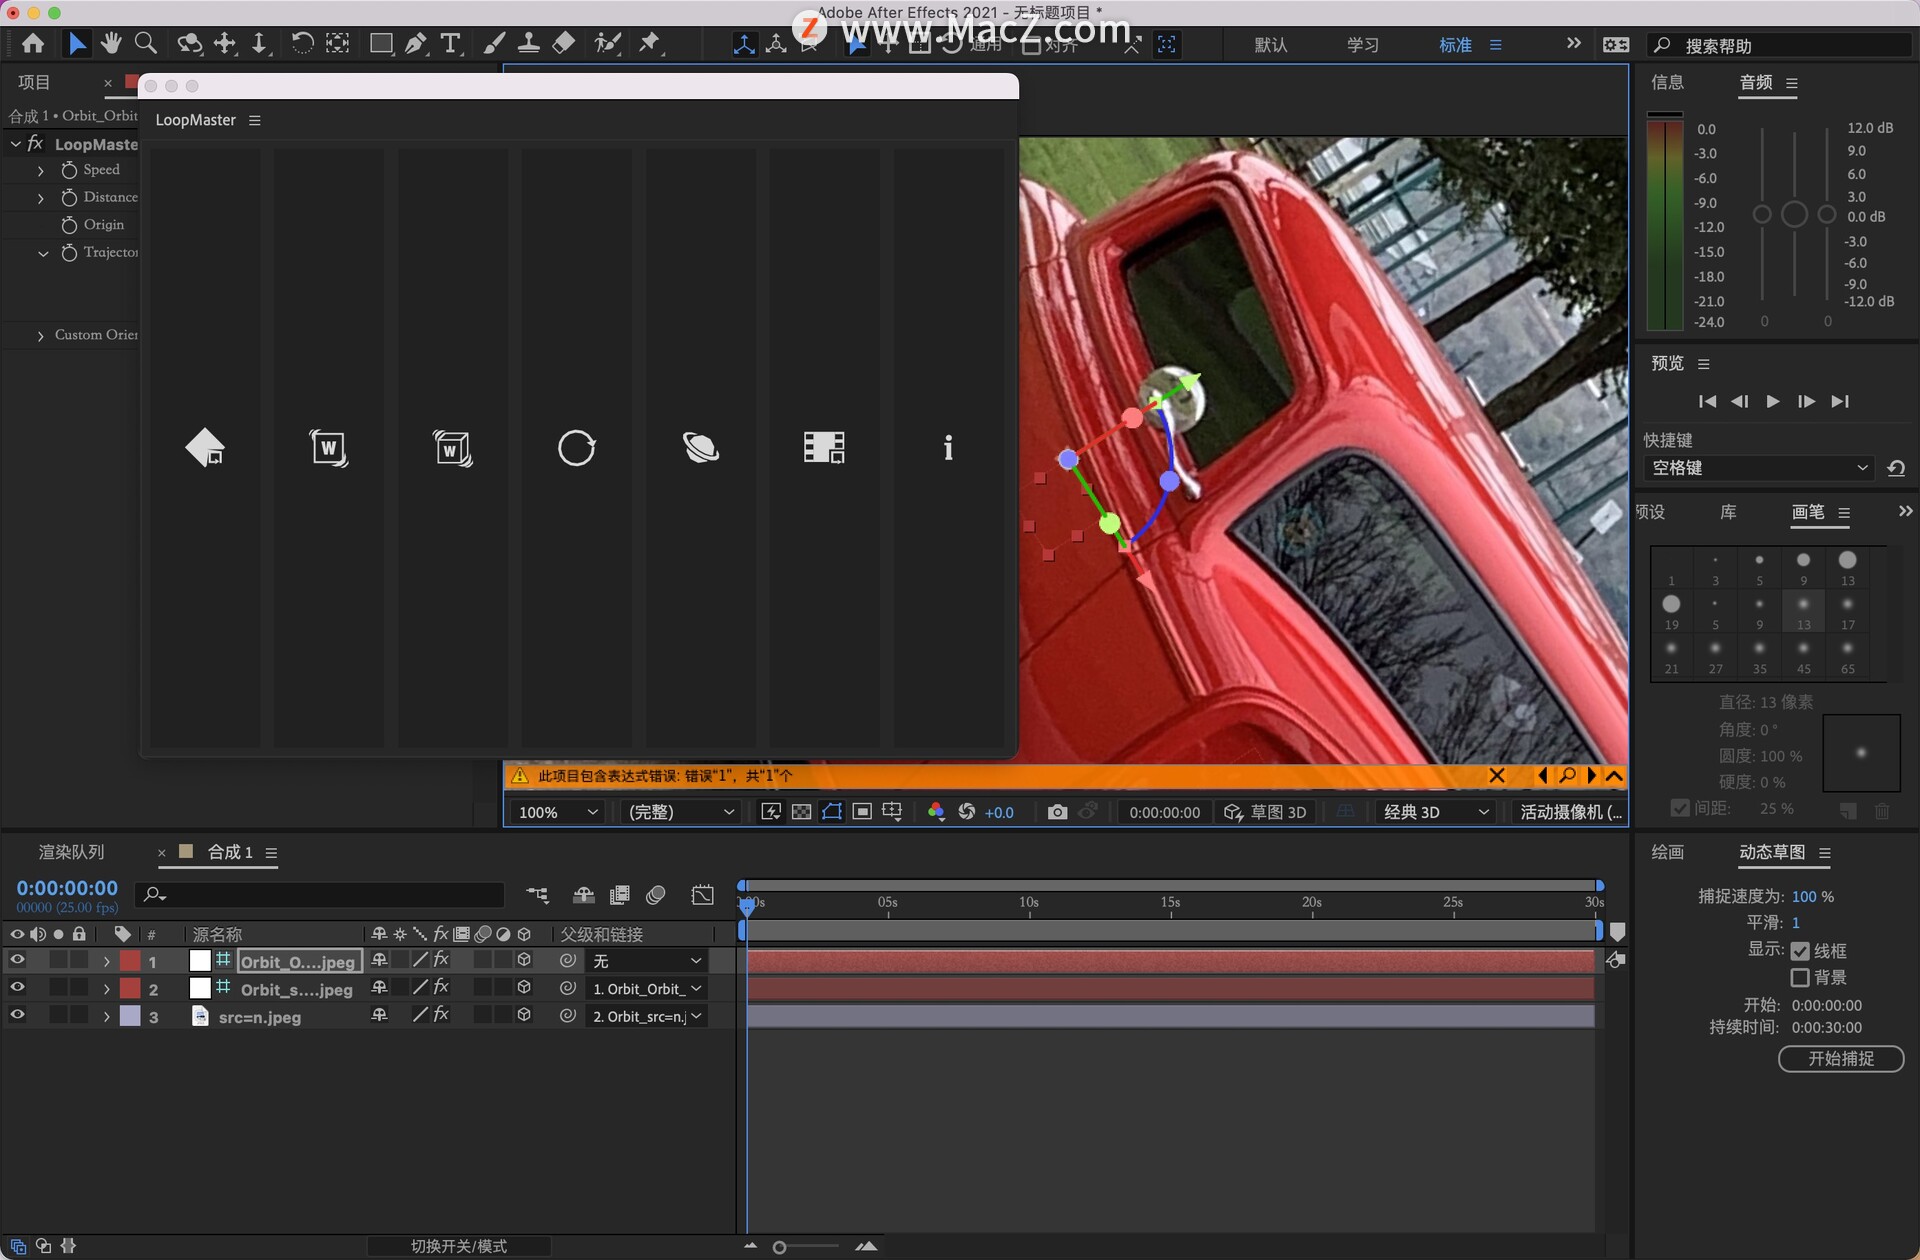Uncheck the 线框 wireframe checkbox
The height and width of the screenshot is (1260, 1920).
1800,951
